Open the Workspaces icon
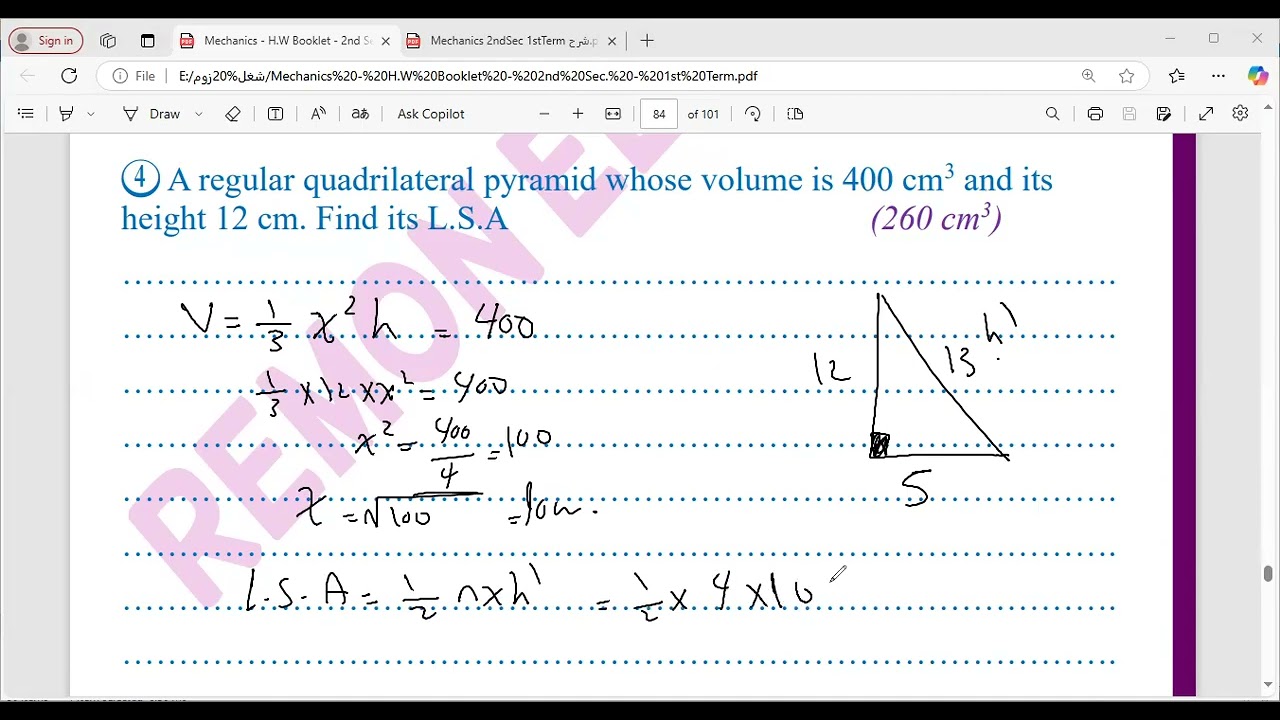 [x=108, y=41]
